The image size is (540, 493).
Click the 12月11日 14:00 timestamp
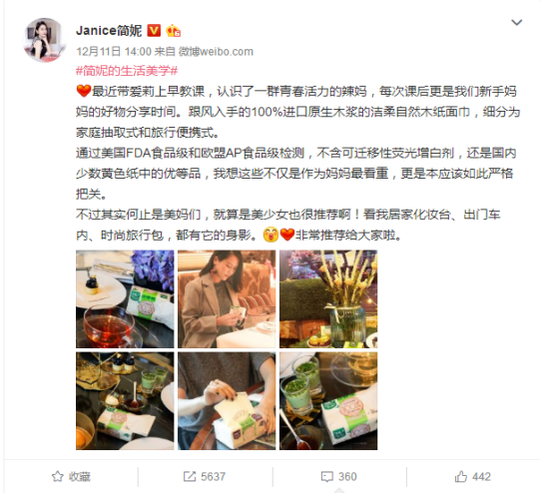pyautogui.click(x=114, y=52)
